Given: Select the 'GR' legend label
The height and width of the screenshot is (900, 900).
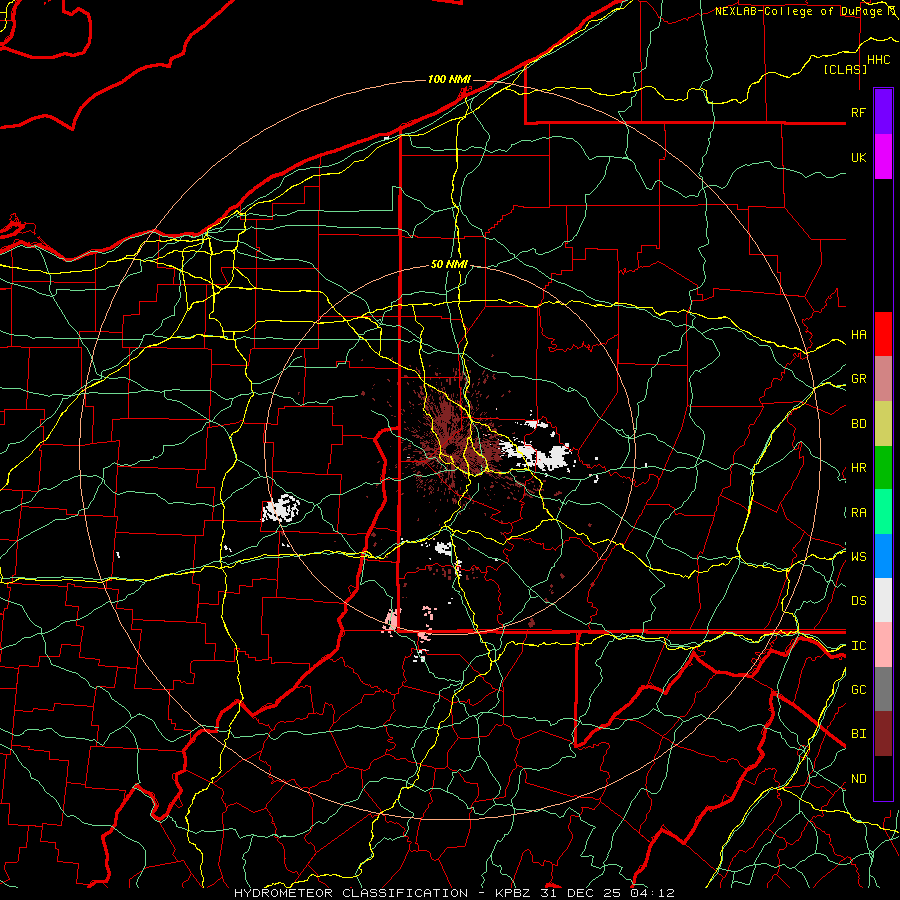Looking at the screenshot, I should coord(858,379).
